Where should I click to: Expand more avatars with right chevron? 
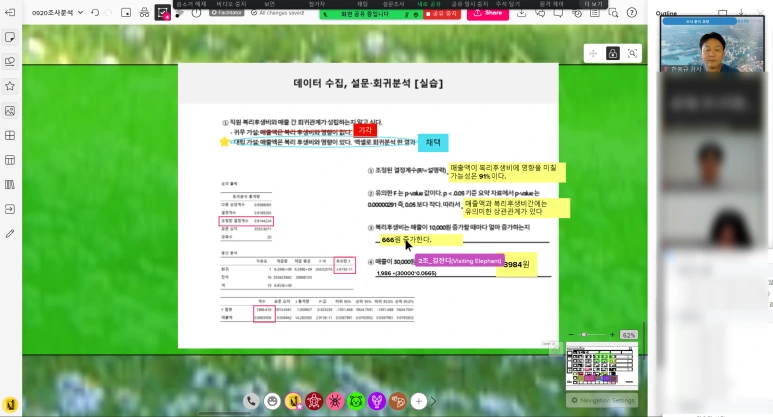tap(433, 401)
